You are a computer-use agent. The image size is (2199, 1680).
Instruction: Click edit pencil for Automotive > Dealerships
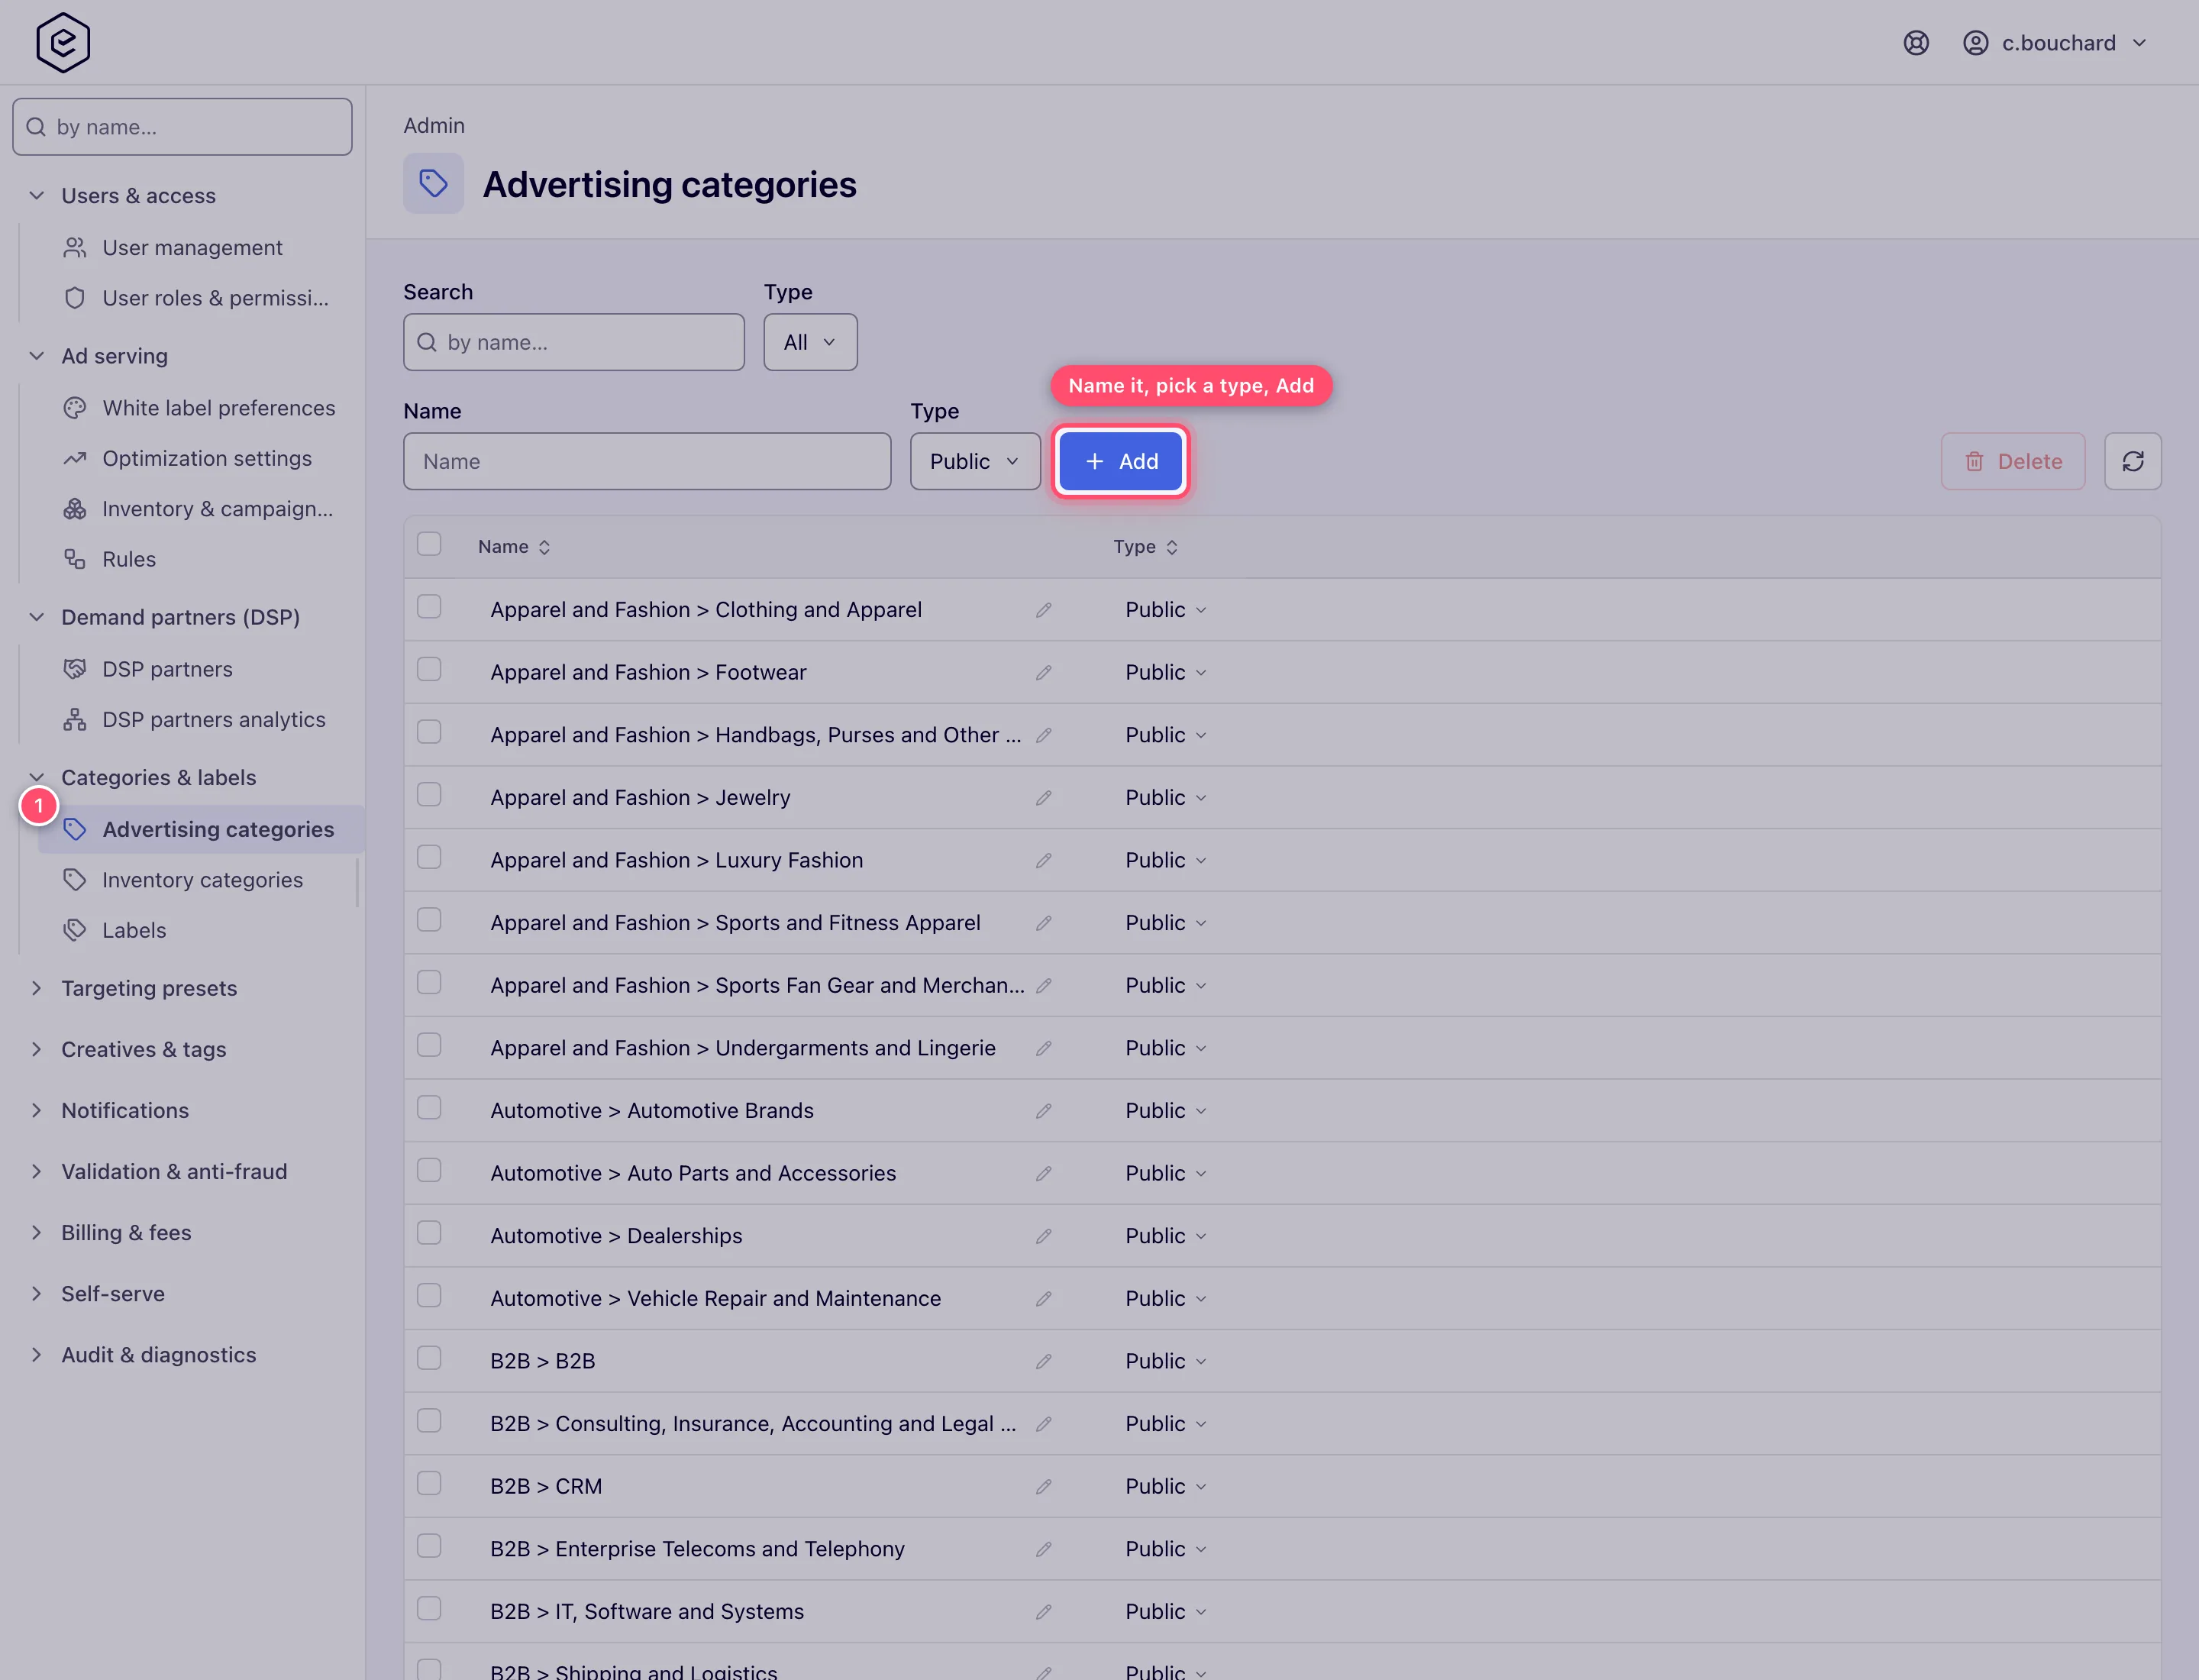point(1043,1236)
